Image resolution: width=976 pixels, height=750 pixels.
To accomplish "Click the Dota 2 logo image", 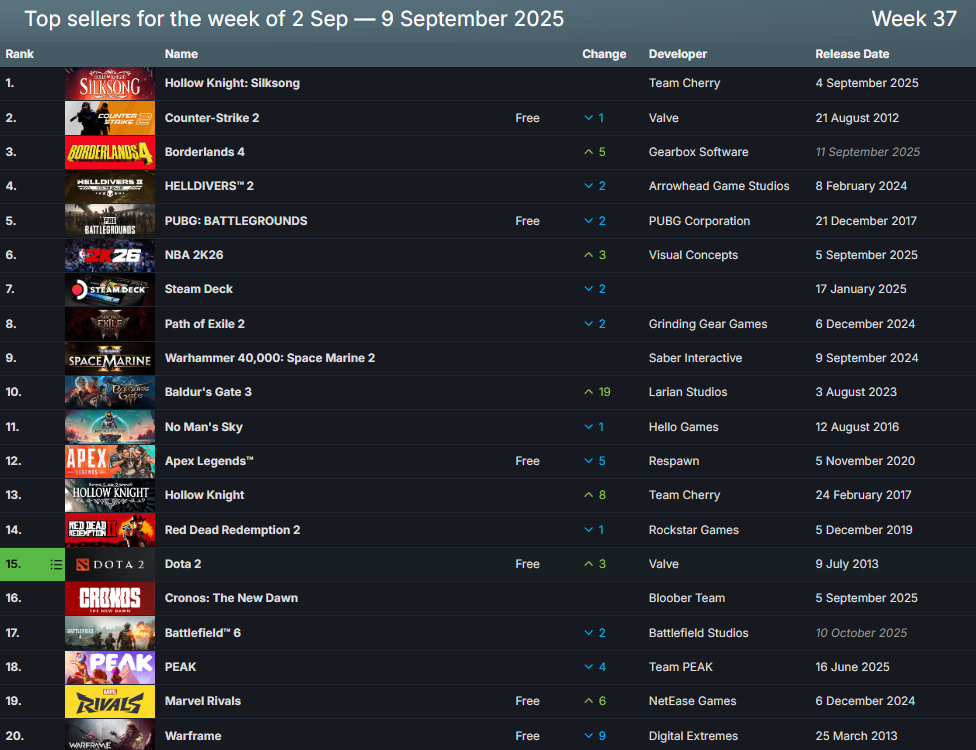I will click(x=110, y=564).
